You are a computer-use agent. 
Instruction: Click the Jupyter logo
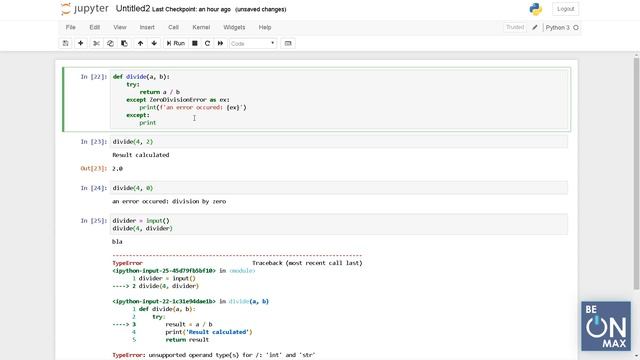85,9
